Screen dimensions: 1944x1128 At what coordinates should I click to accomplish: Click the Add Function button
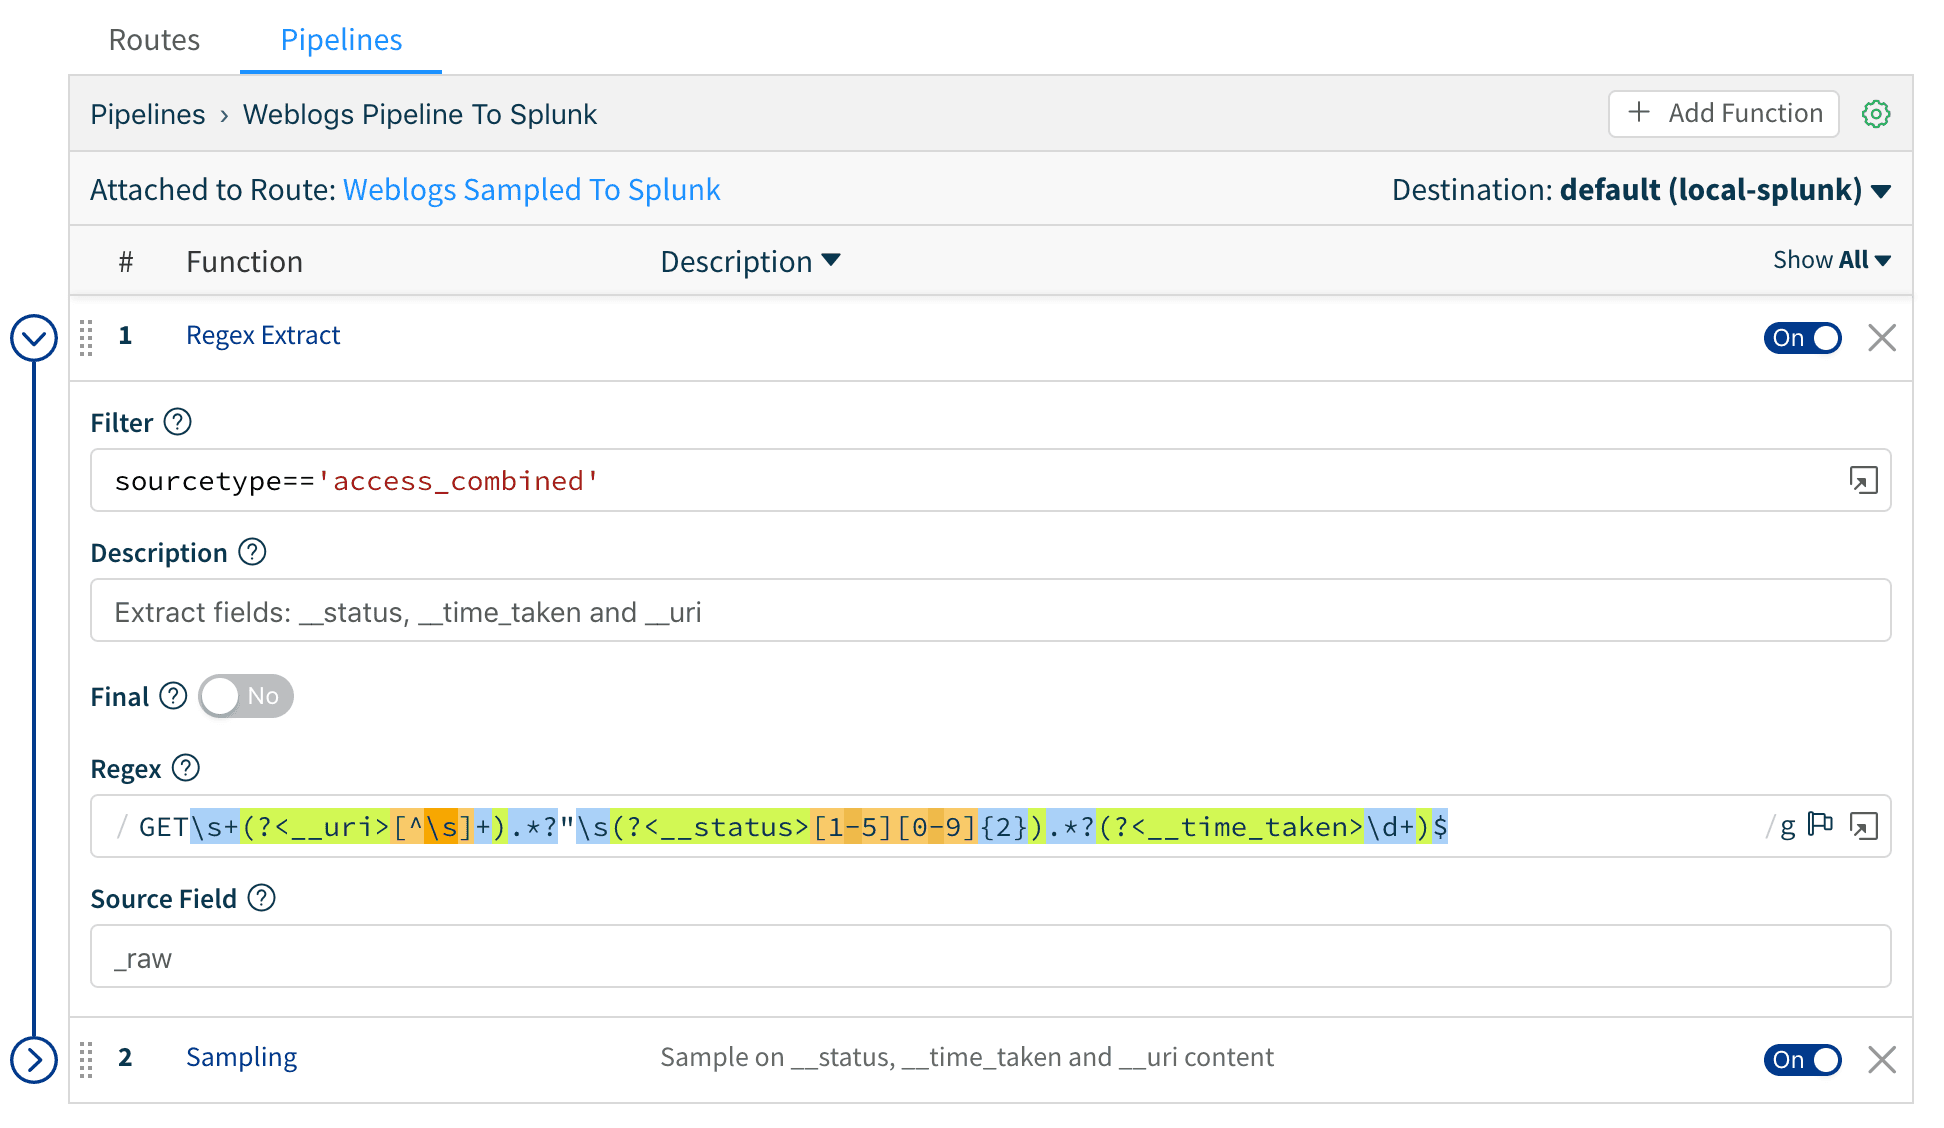(x=1723, y=113)
